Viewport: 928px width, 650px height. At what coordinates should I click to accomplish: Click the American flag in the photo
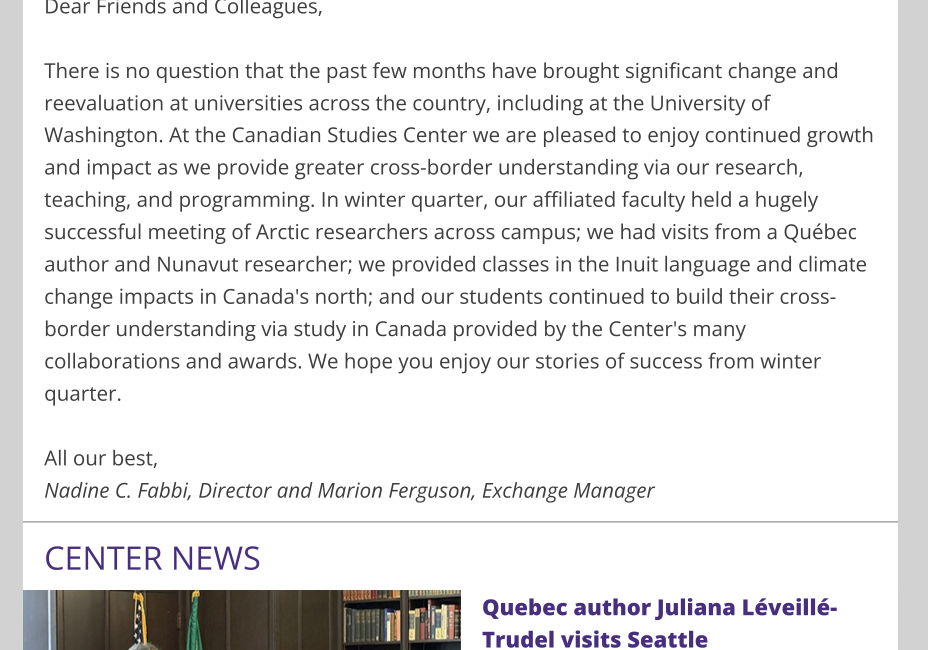(138, 619)
